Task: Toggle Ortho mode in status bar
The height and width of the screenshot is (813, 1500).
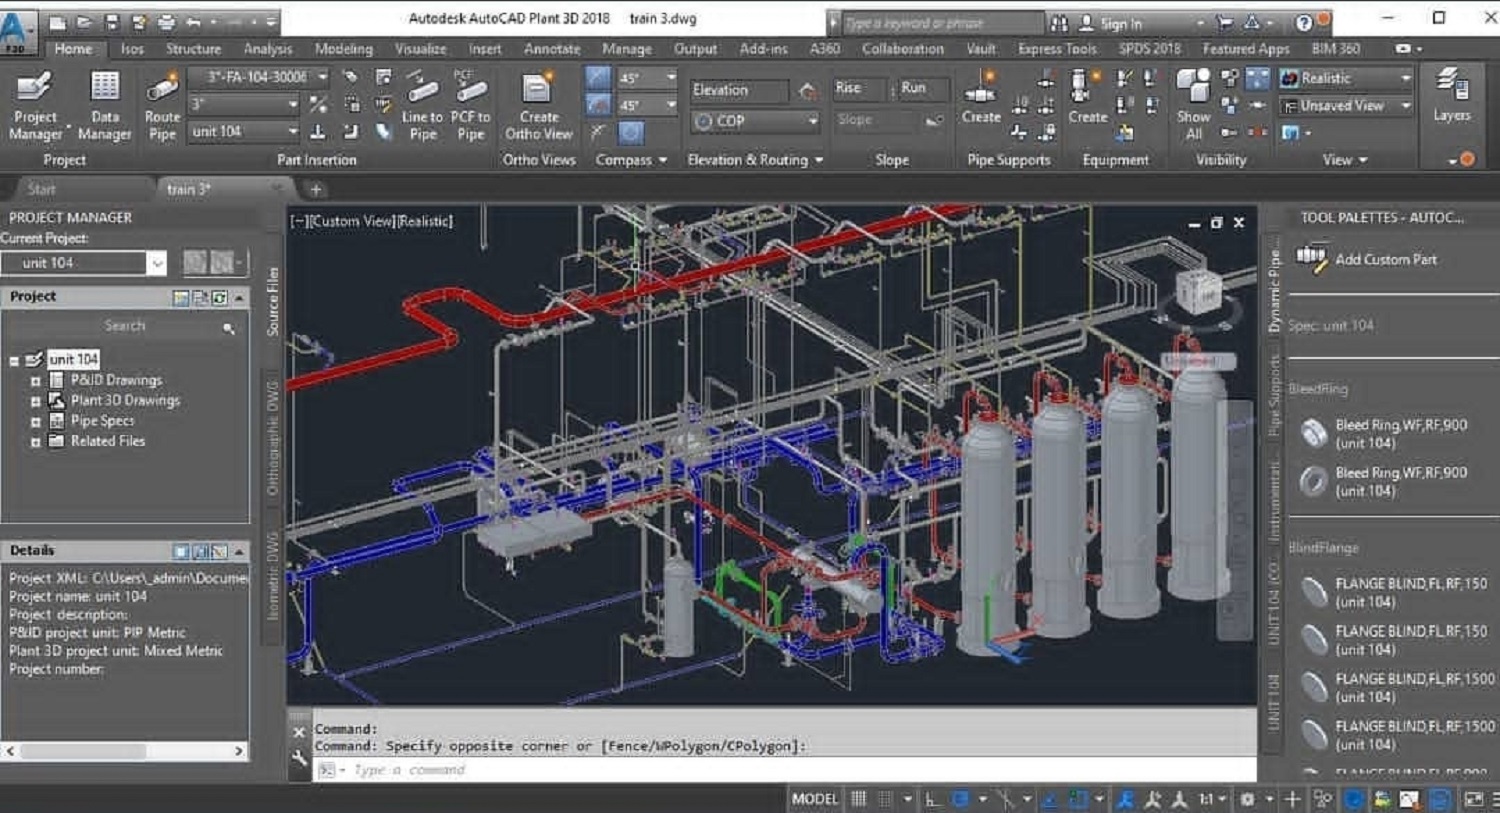Action: pos(932,799)
